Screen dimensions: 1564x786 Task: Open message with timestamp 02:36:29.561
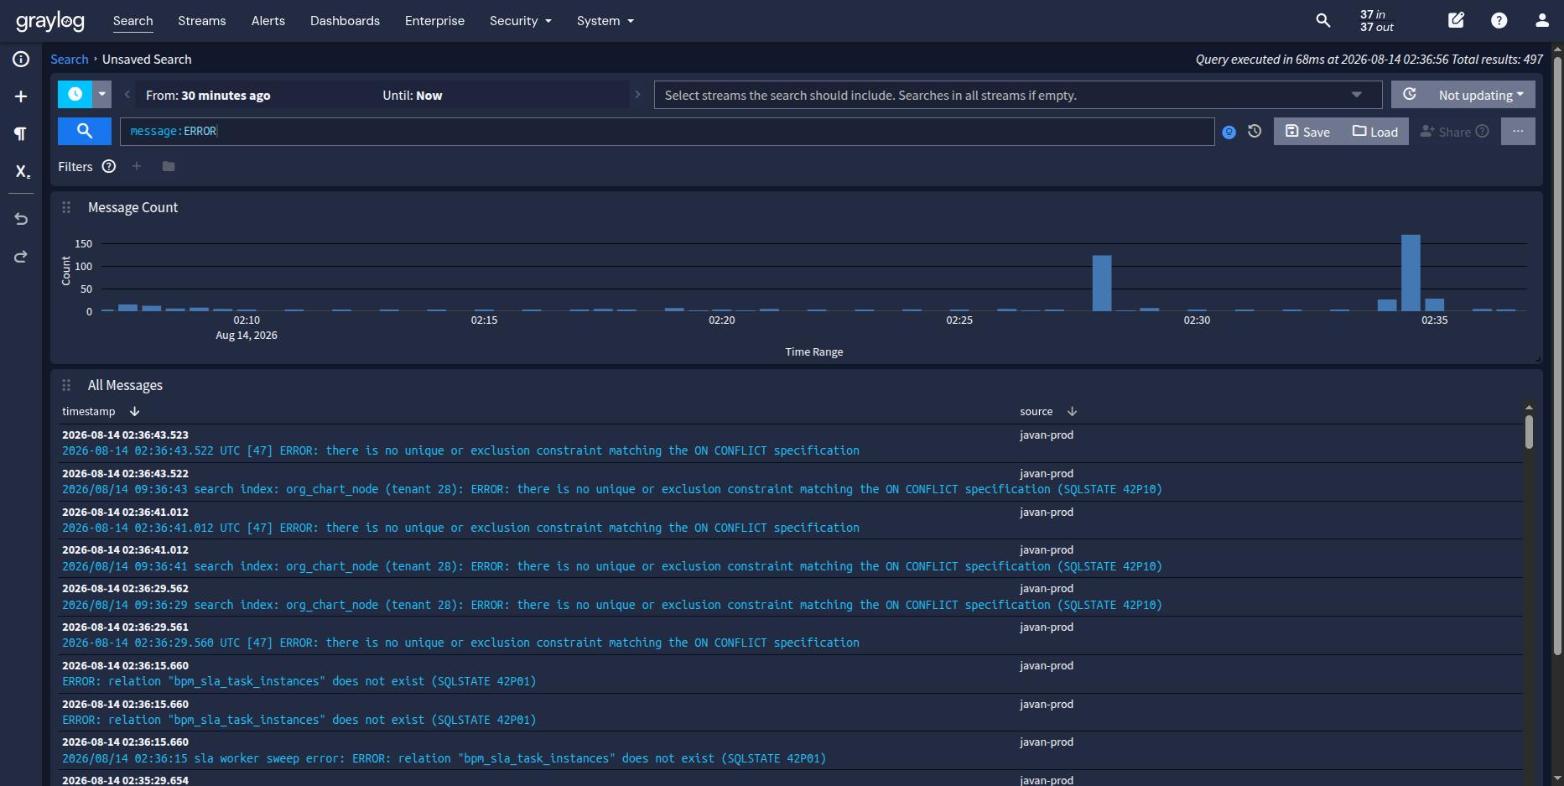pos(790,635)
